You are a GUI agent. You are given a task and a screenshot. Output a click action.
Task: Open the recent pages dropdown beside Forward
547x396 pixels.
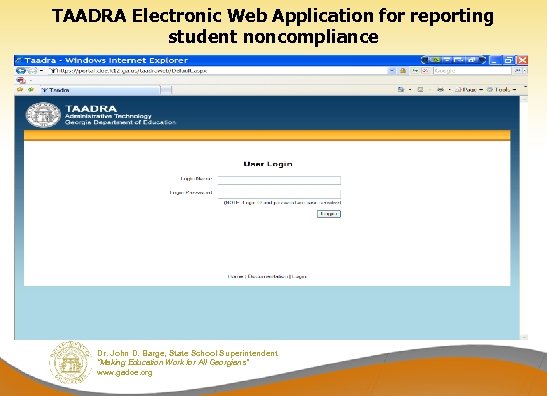42,71
